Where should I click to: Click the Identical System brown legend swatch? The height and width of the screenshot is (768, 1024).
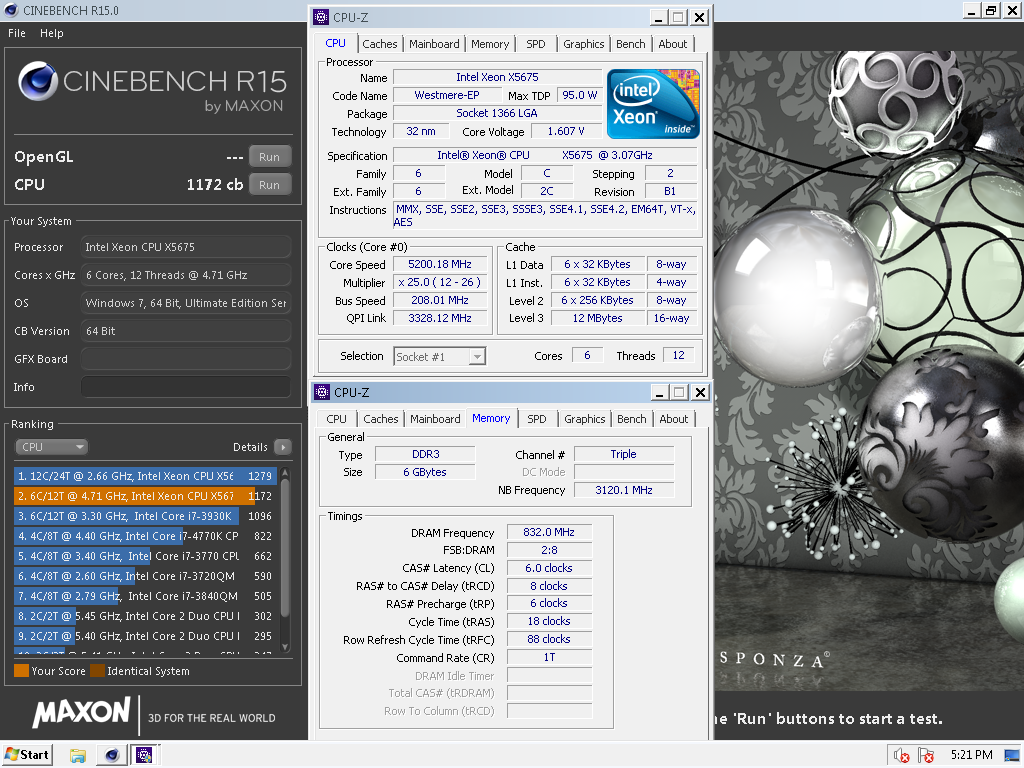pos(97,671)
